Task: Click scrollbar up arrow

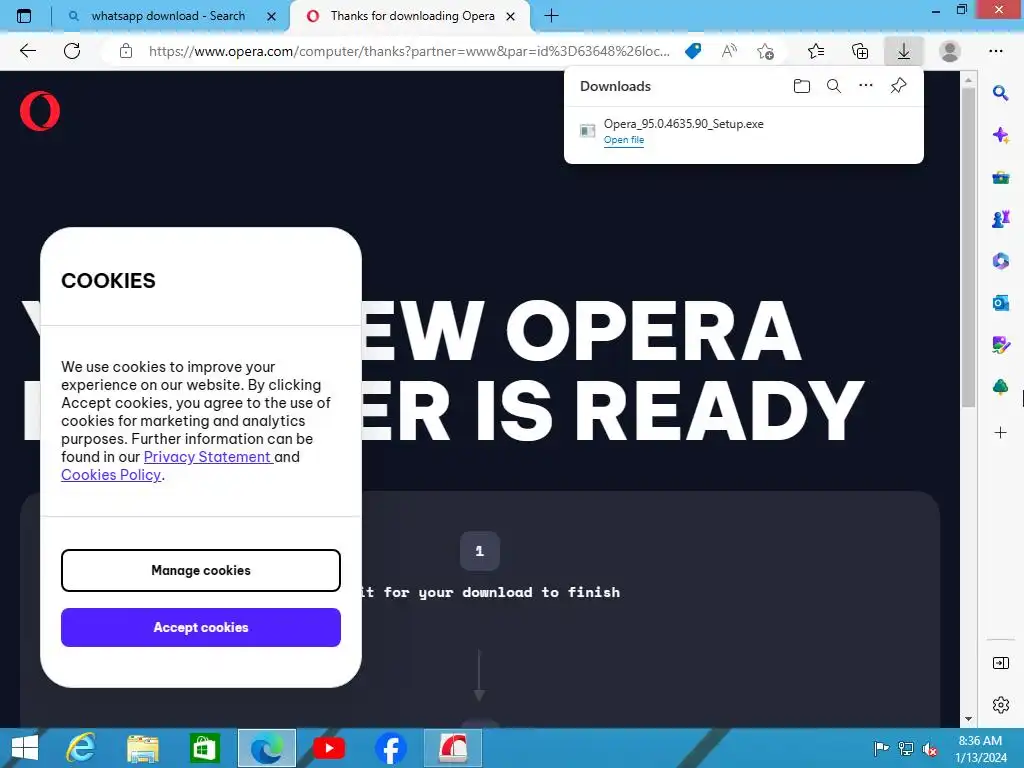Action: click(968, 80)
